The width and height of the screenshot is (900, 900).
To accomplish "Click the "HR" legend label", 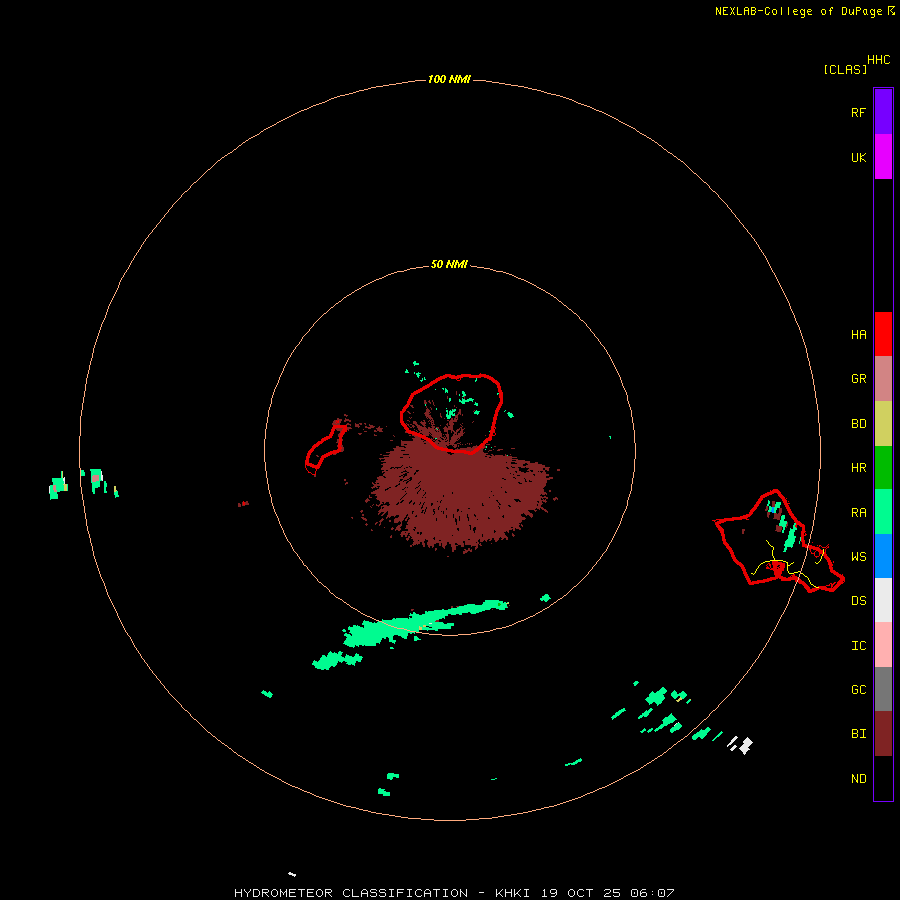I will (858, 468).
